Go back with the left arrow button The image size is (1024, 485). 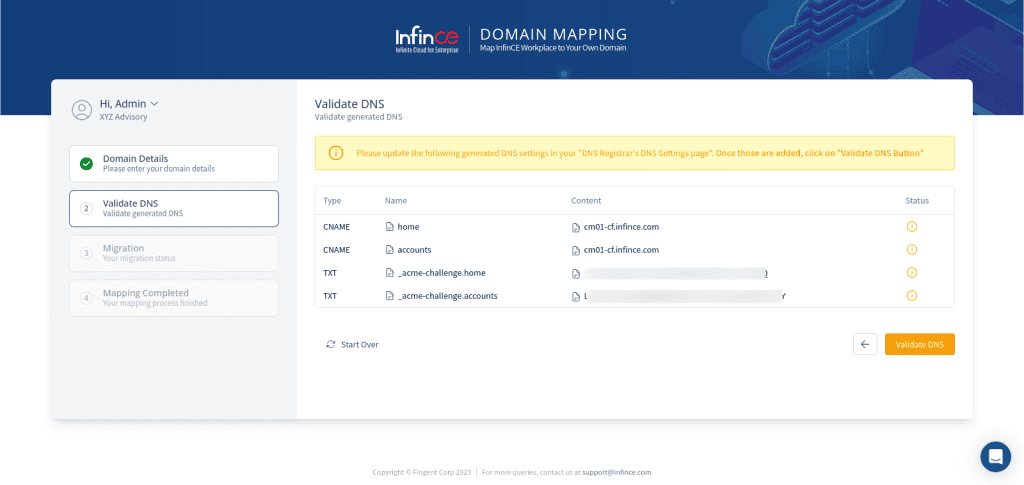[x=865, y=344]
